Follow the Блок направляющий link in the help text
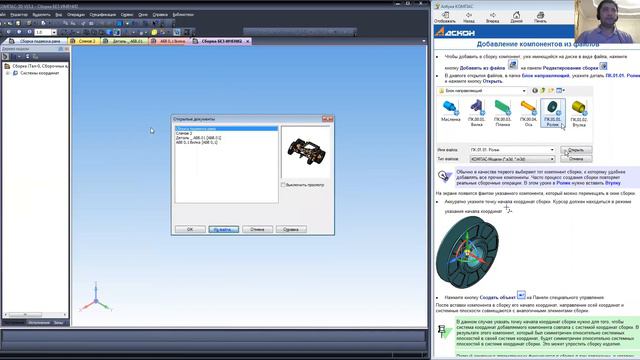Image resolution: width=640 pixels, height=360 pixels. [545, 76]
